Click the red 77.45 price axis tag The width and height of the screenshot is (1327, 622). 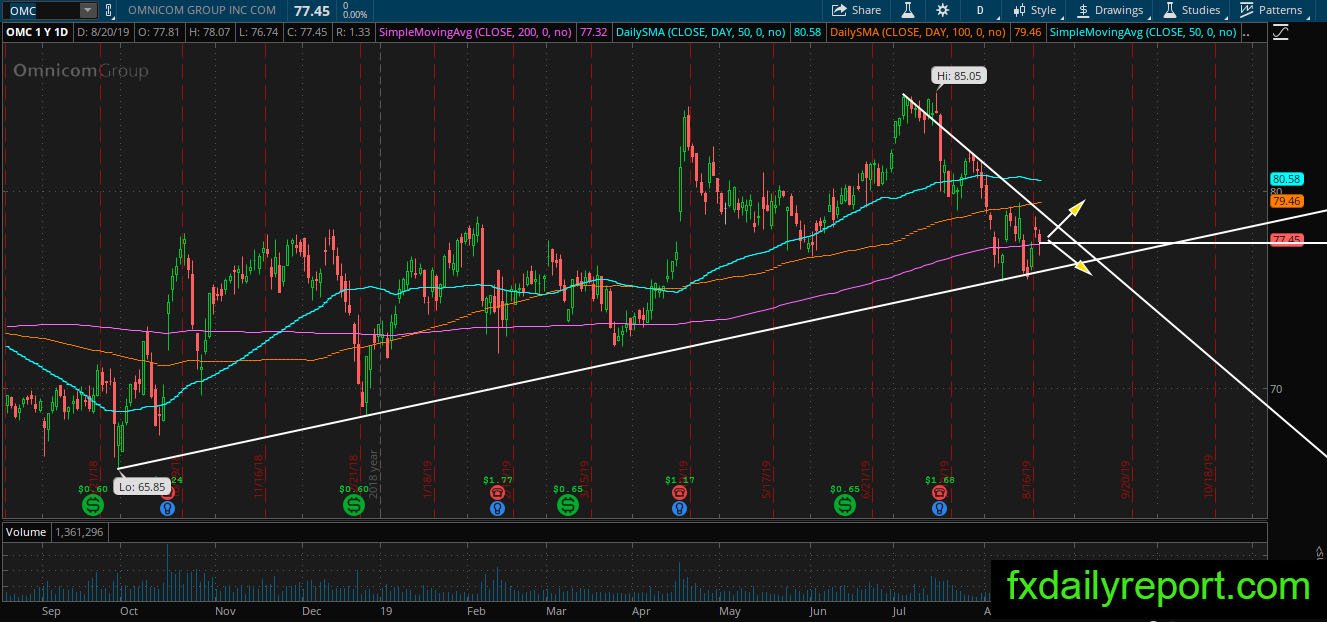(1286, 240)
